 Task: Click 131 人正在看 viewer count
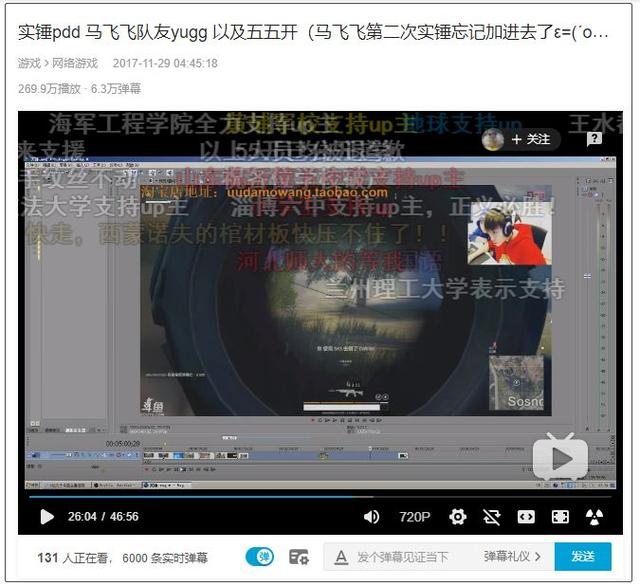[x=73, y=558]
